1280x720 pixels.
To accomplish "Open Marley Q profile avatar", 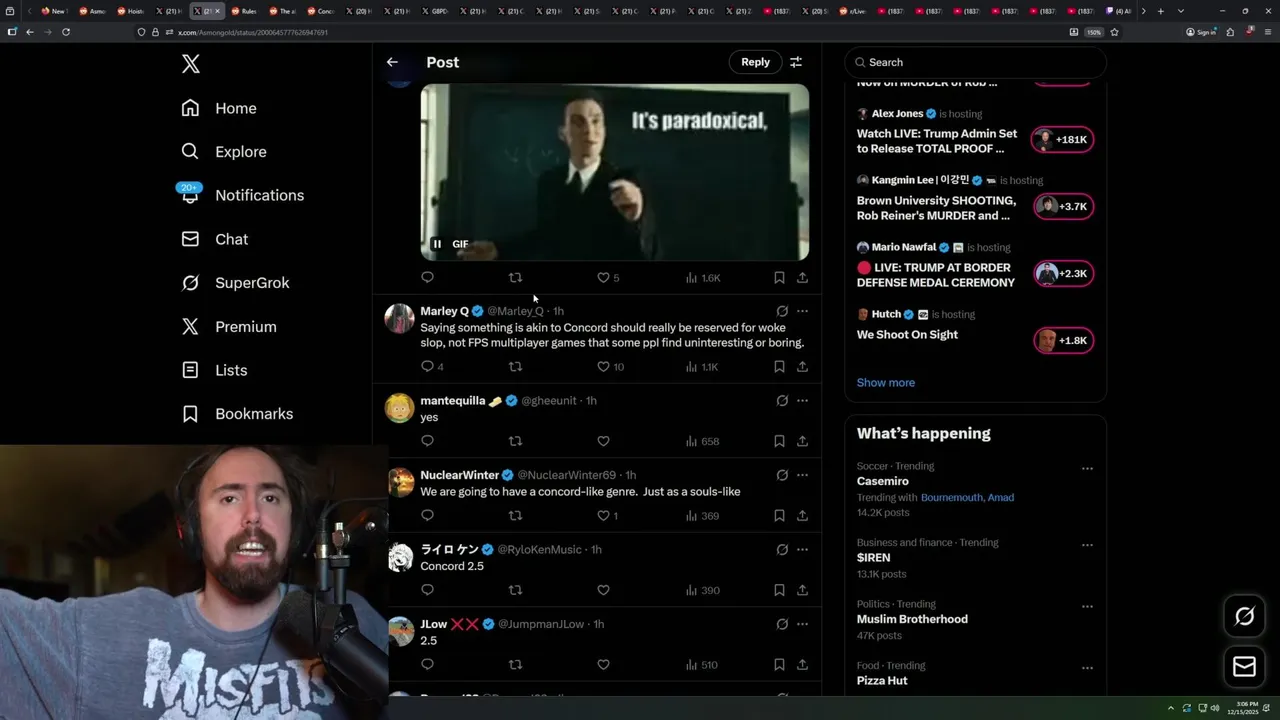I will 400,318.
